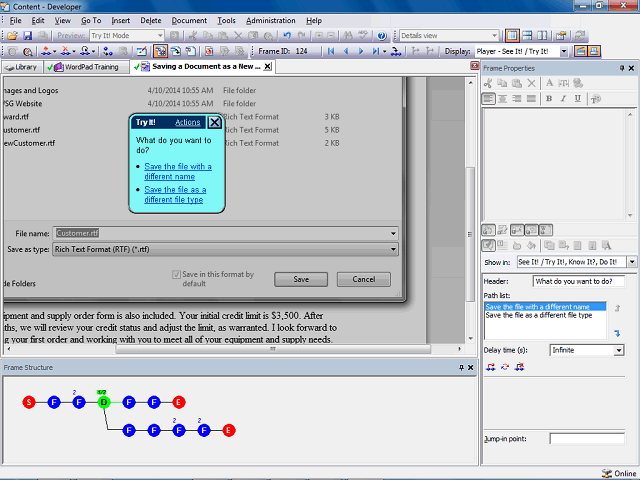Open help via the blue question mark icon
640x480 pixels.
point(382,36)
